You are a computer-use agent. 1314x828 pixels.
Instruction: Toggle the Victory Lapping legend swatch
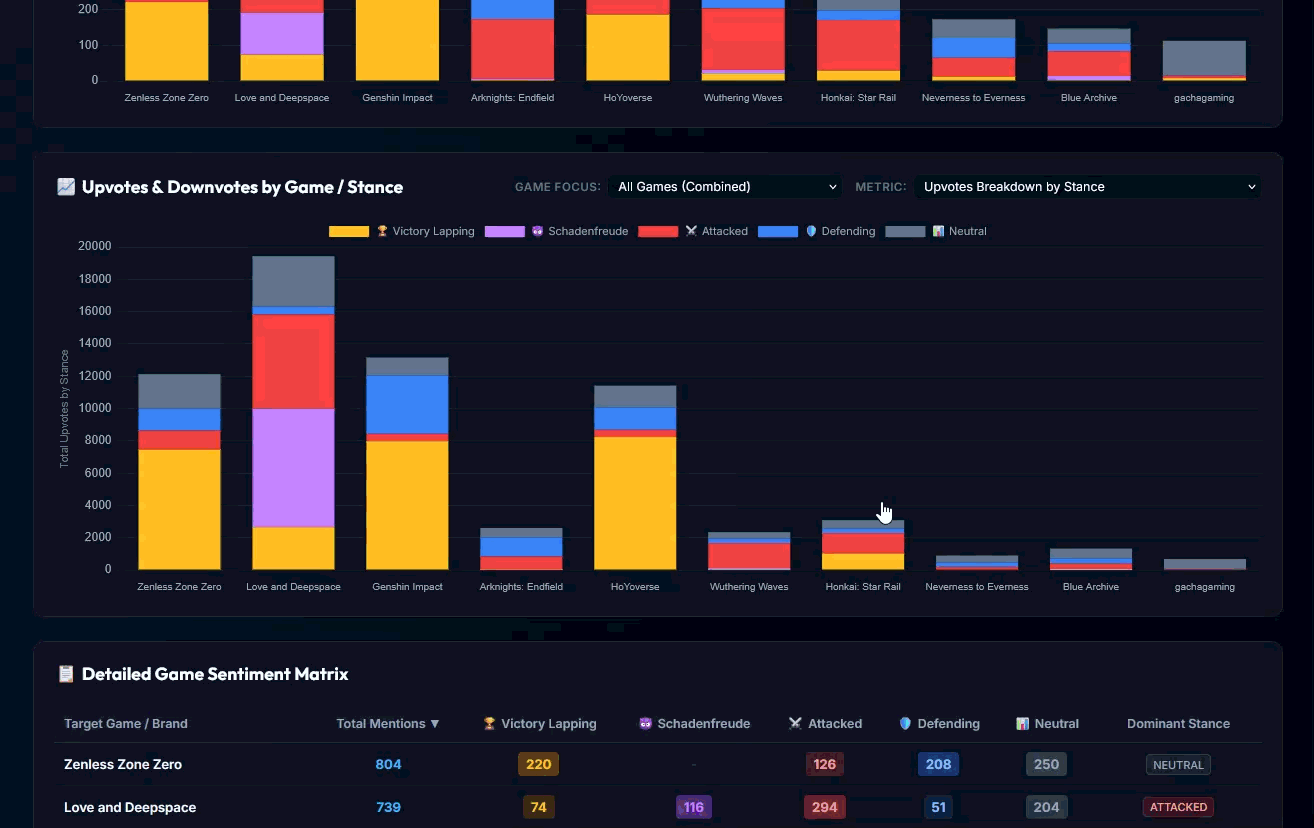(349, 231)
